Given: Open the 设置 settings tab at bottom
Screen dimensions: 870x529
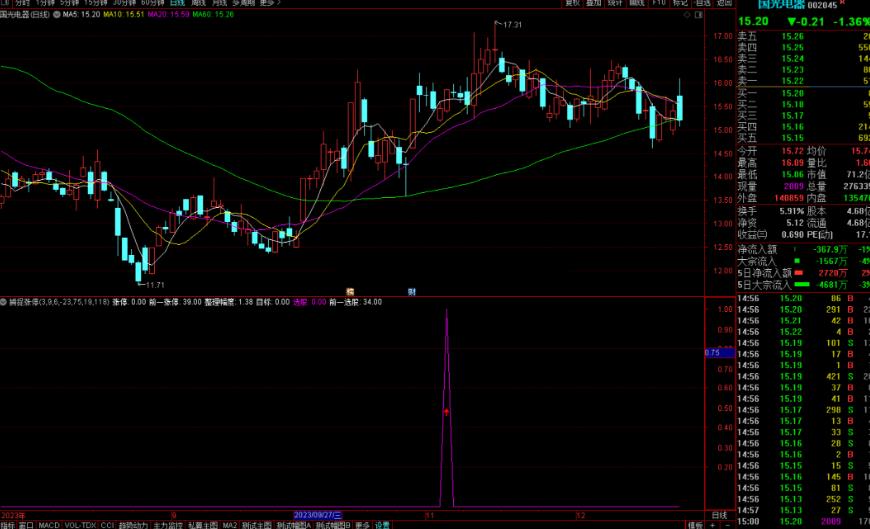Looking at the screenshot, I should pos(382,525).
